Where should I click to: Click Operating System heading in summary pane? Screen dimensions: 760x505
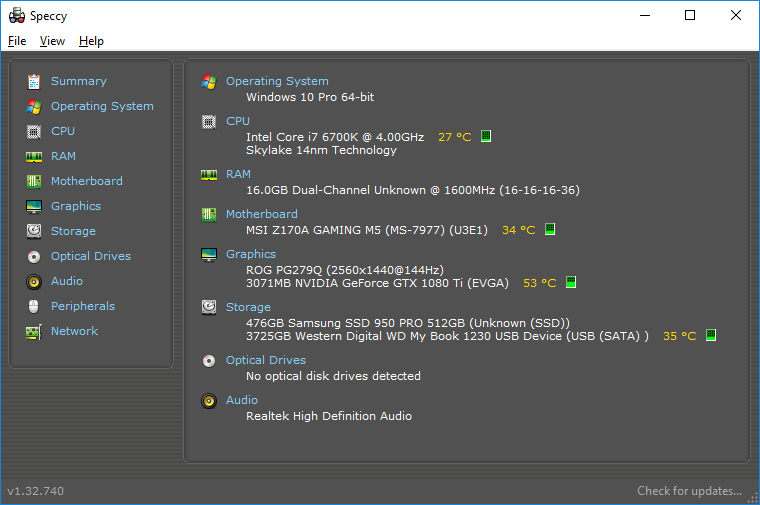(x=277, y=81)
